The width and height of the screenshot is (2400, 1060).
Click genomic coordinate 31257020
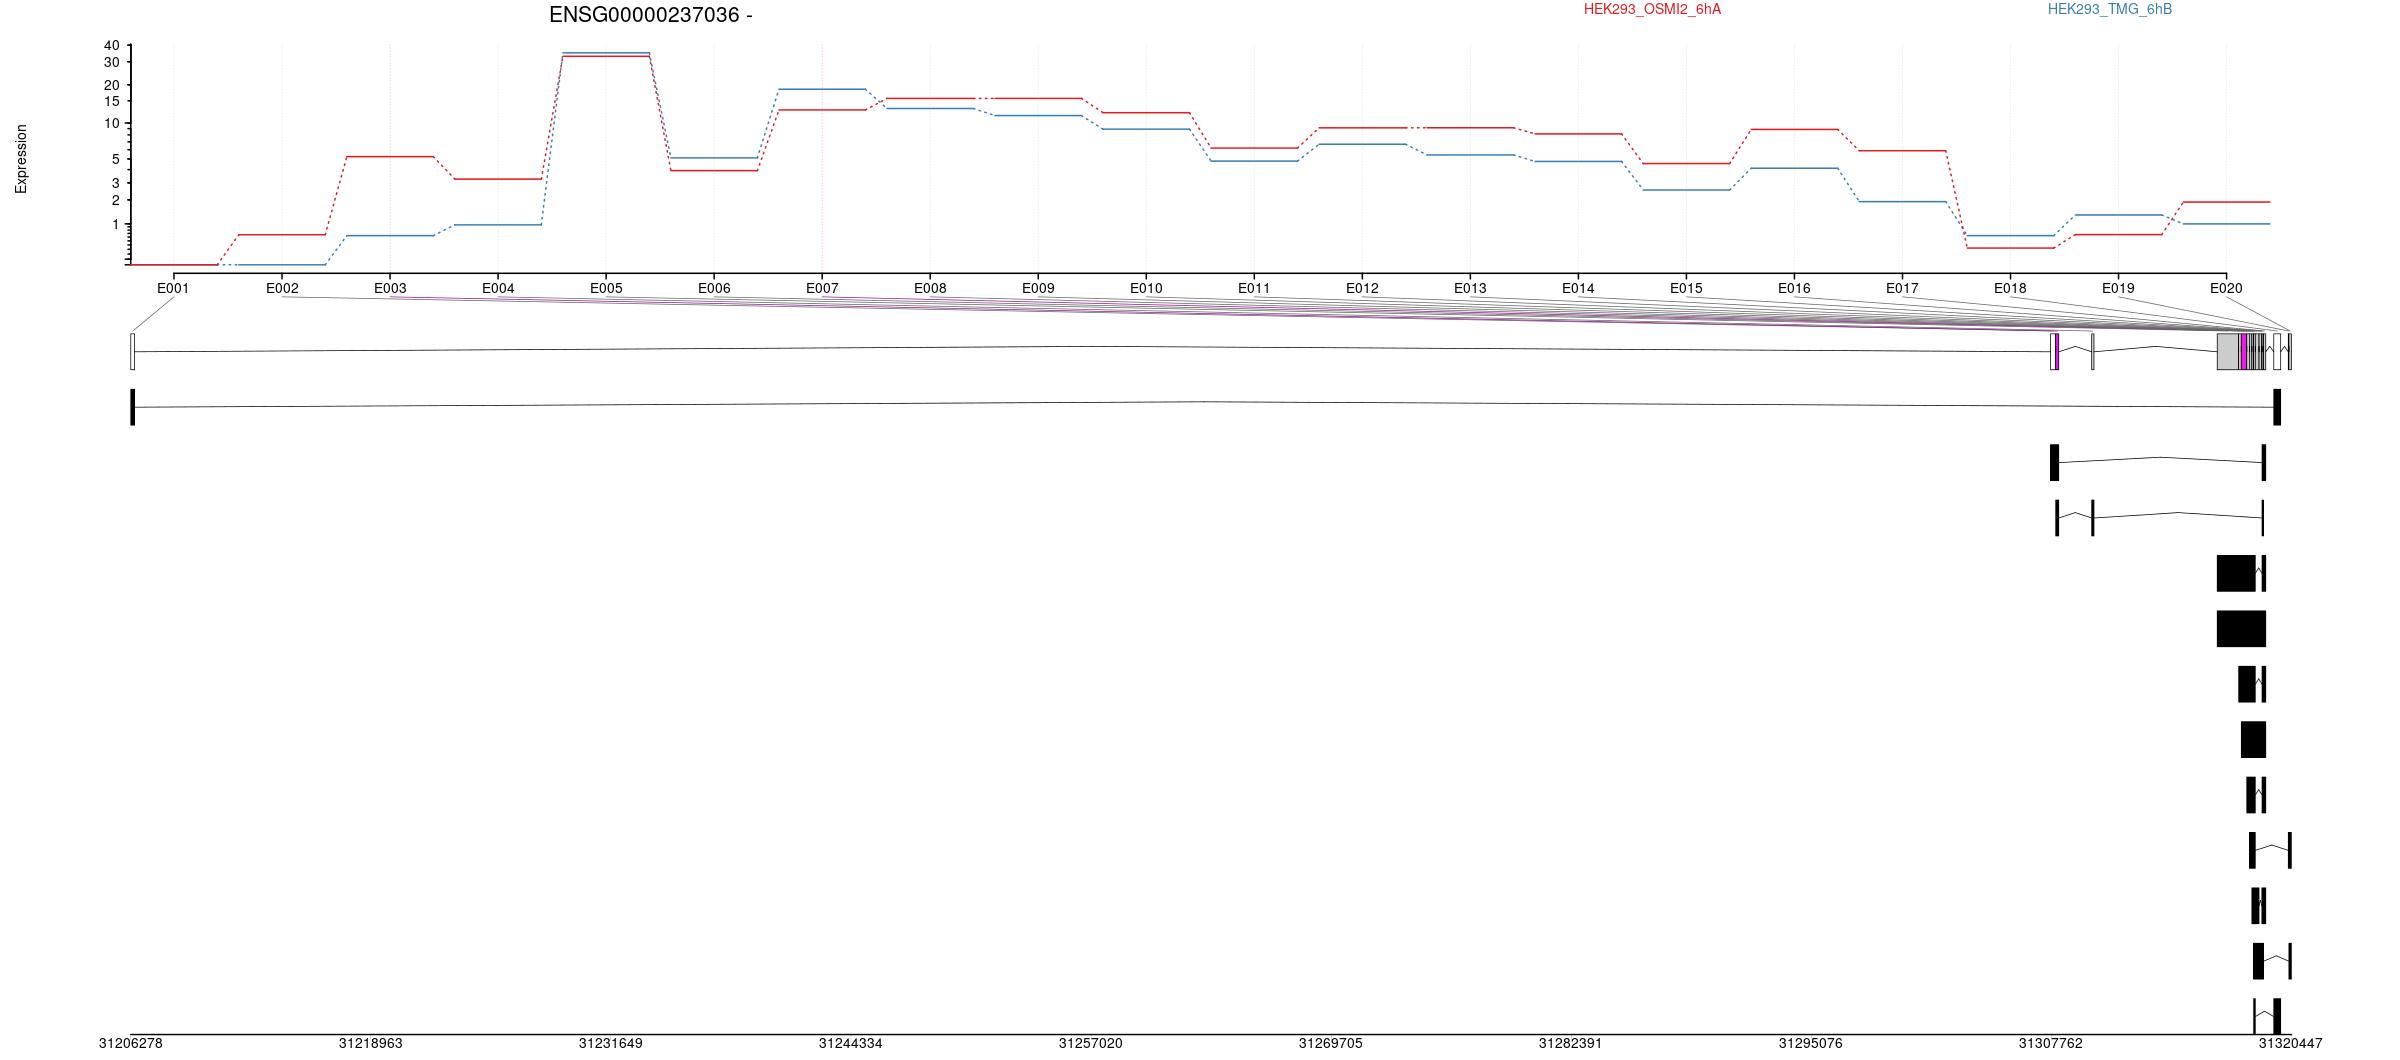pos(1091,1043)
